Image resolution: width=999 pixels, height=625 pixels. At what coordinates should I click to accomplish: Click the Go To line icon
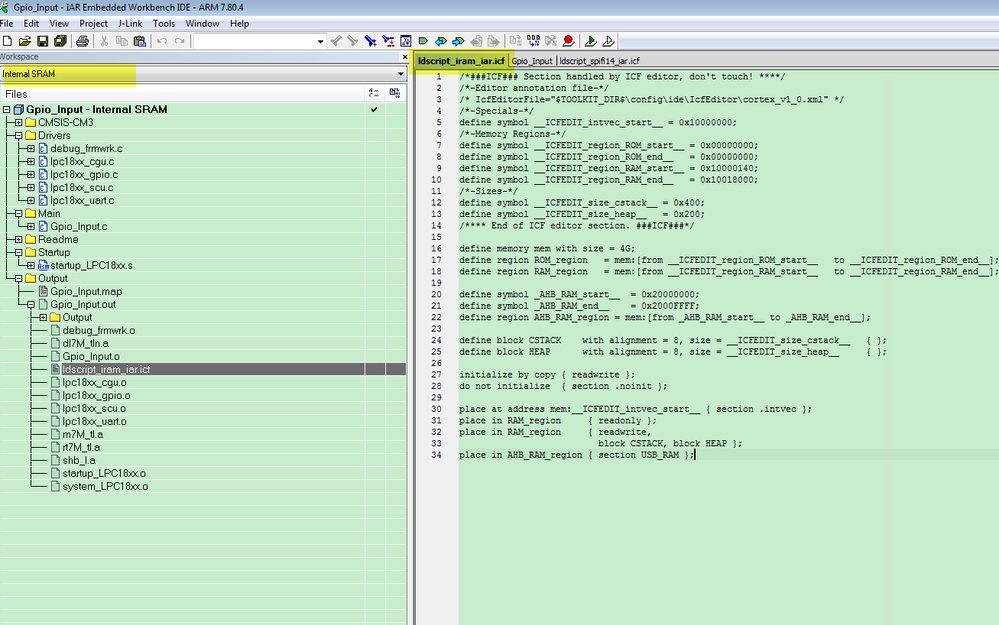tap(405, 41)
